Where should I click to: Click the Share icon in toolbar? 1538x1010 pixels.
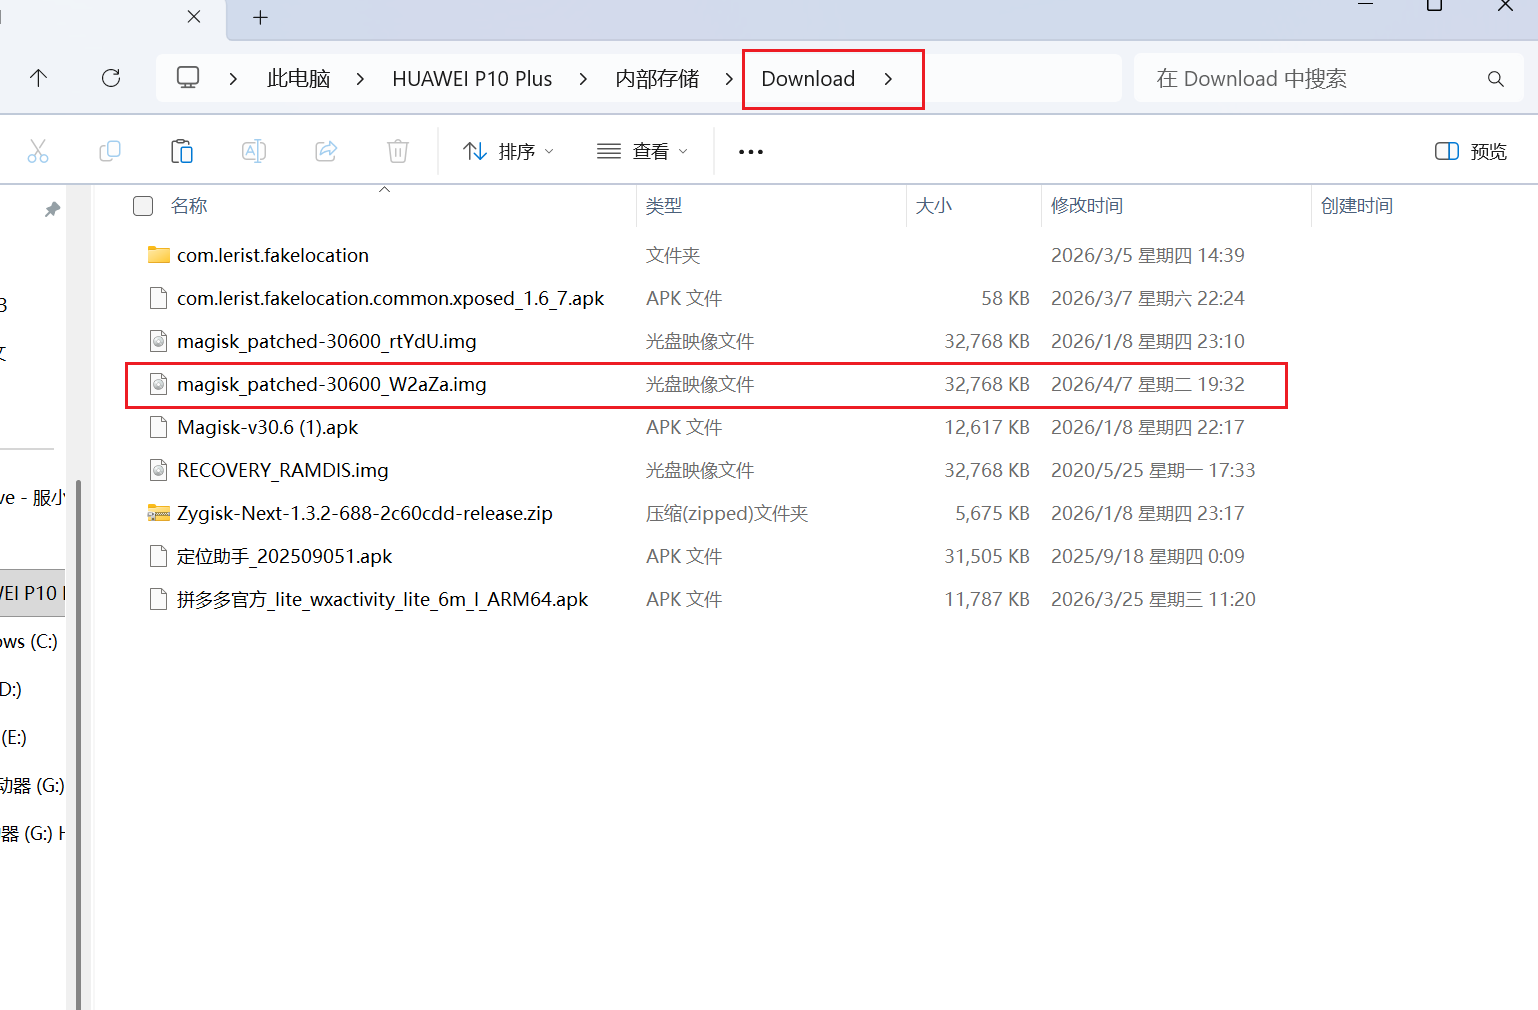pos(326,151)
